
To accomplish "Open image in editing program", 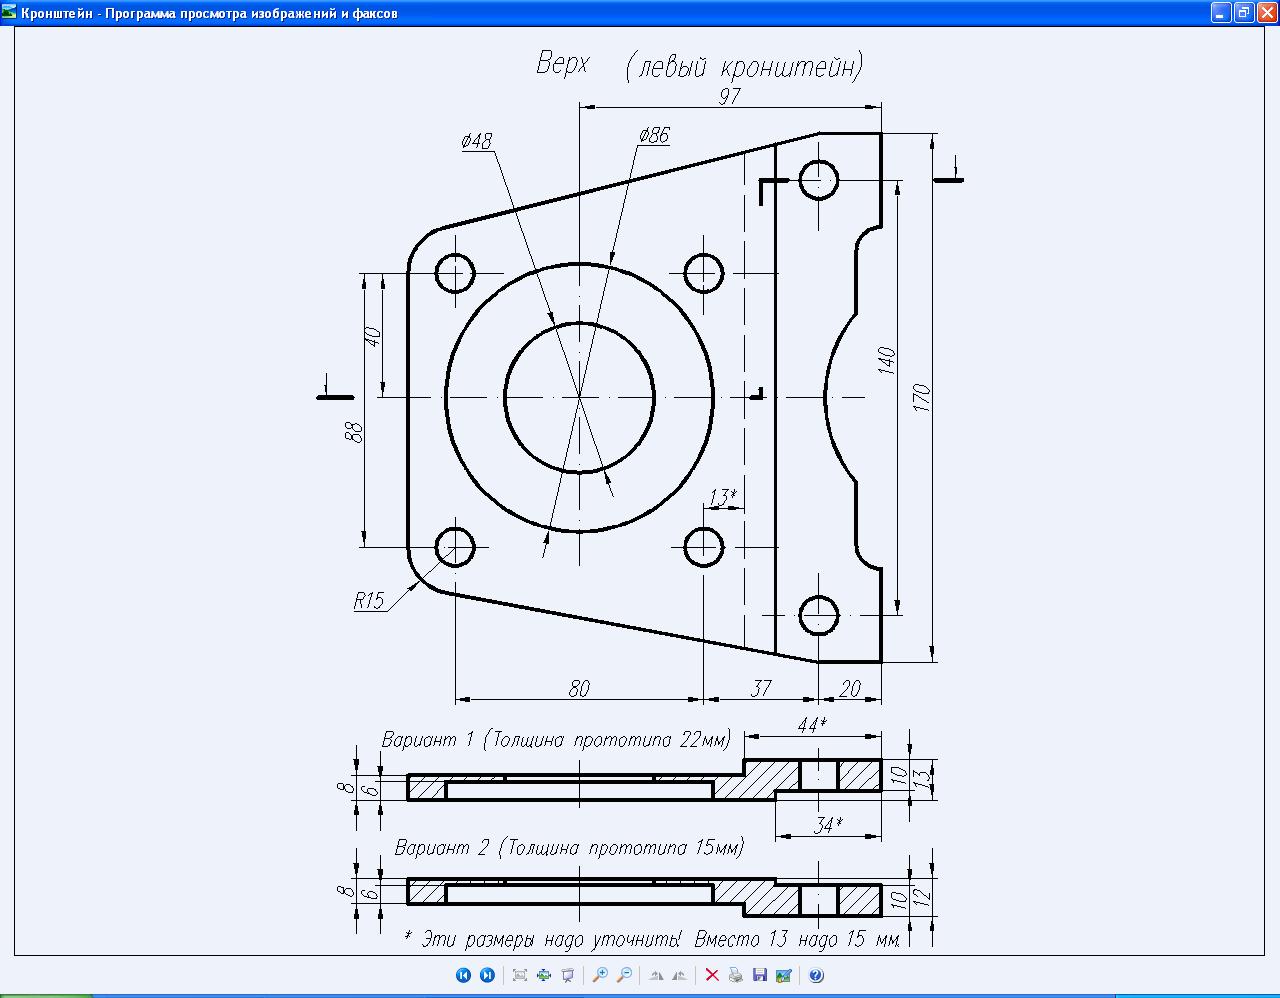I will click(x=784, y=975).
